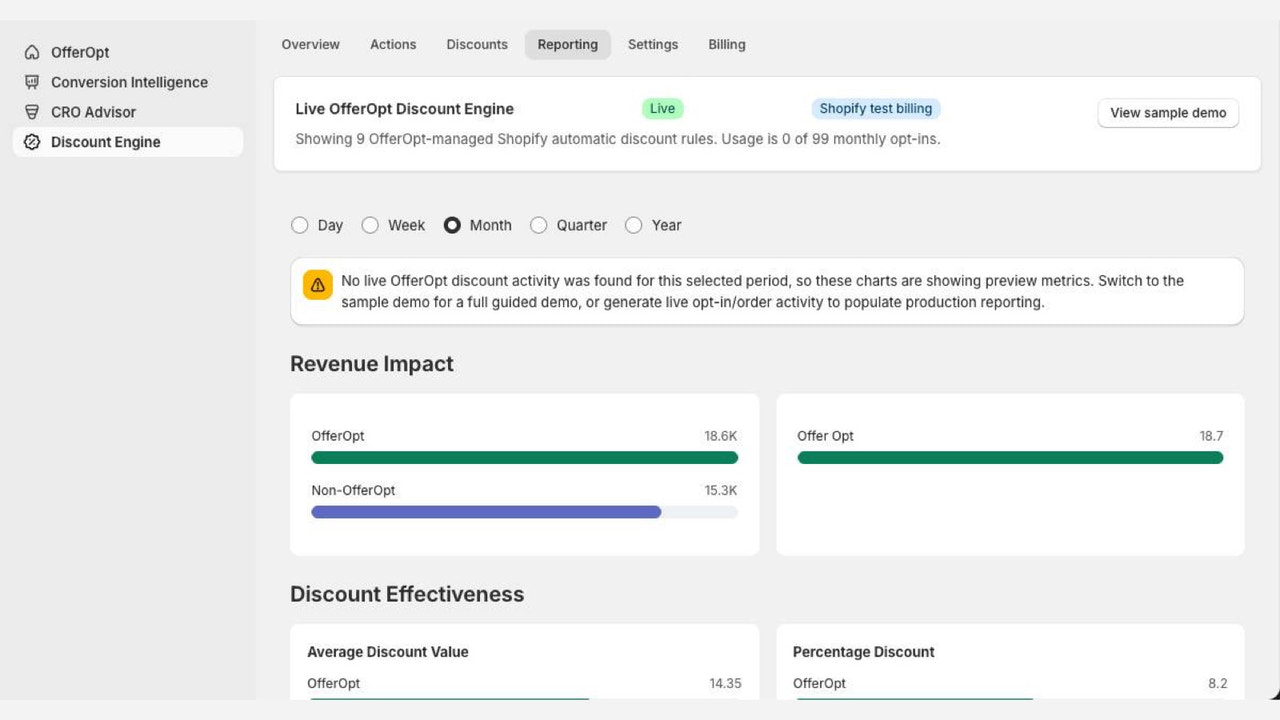
Task: Click the 8.2 percentage discount value
Action: point(1217,683)
